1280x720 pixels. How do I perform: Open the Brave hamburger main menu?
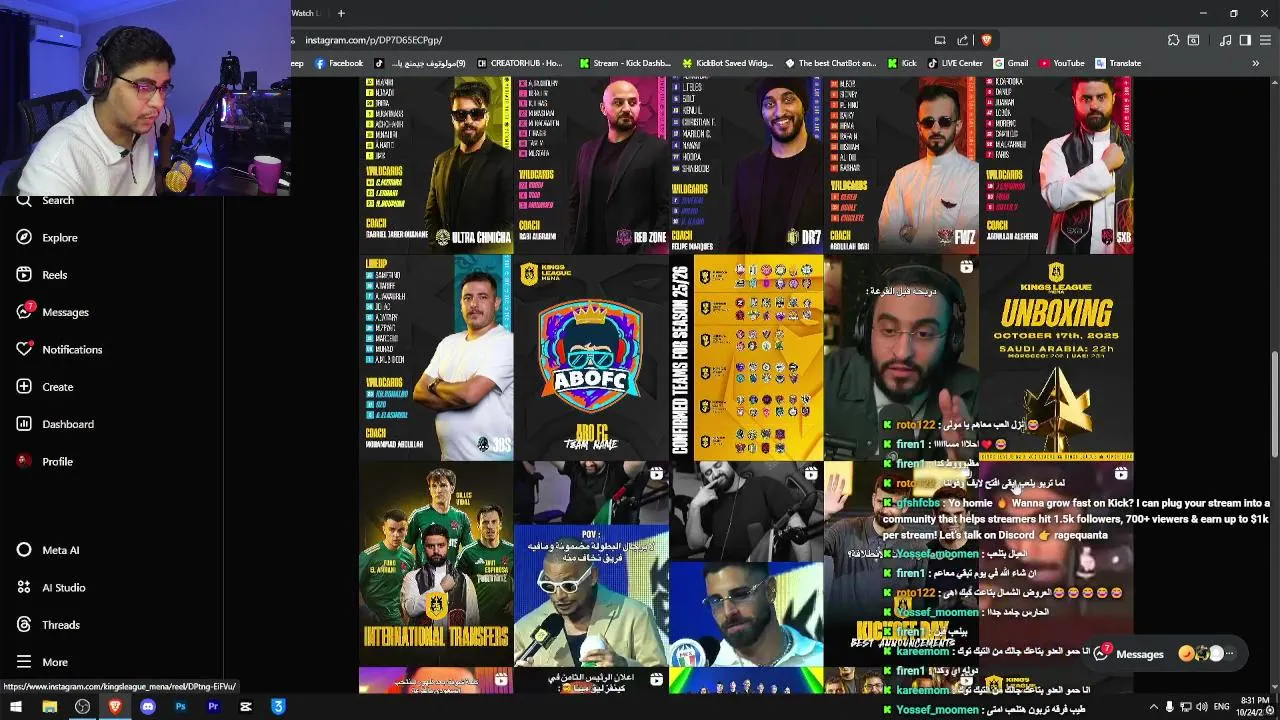pyautogui.click(x=1265, y=40)
